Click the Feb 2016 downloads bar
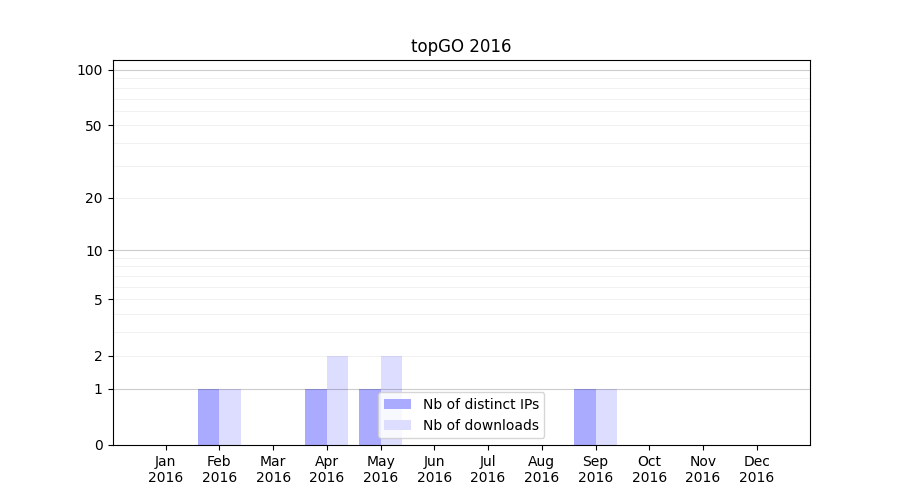Screen dimensions: 900x500 pos(230,417)
